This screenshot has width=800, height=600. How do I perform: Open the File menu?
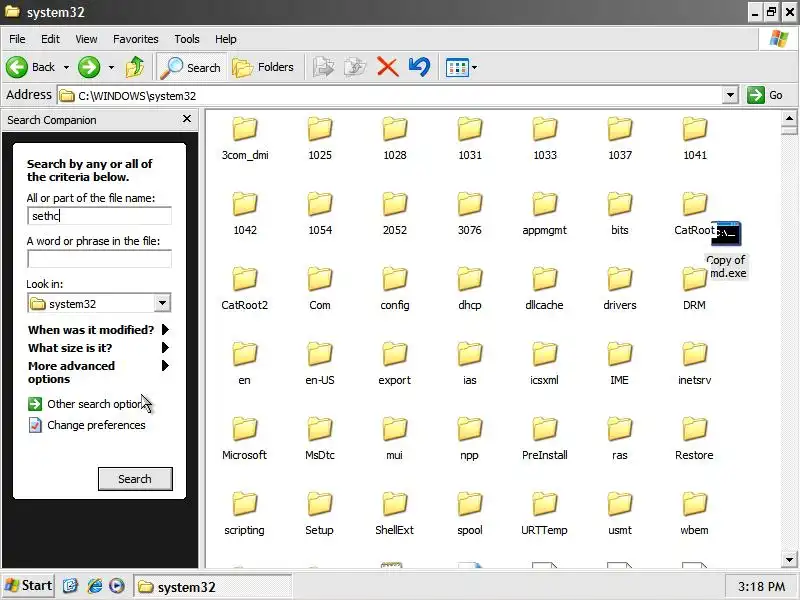tap(17, 39)
